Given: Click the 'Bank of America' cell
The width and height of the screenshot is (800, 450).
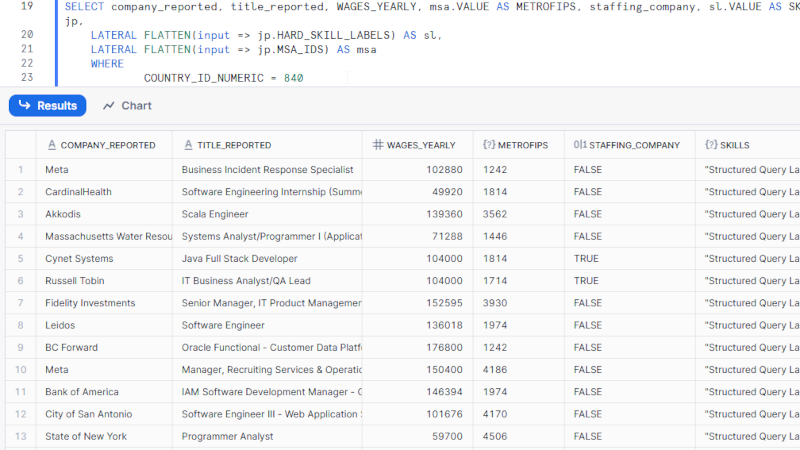Looking at the screenshot, I should tap(104, 392).
